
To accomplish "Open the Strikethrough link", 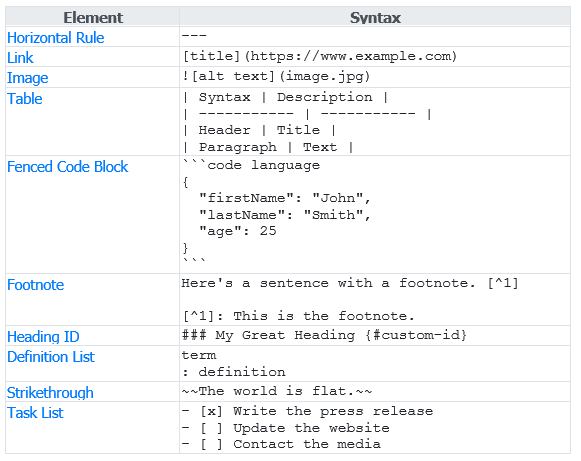I will tap(50, 393).
